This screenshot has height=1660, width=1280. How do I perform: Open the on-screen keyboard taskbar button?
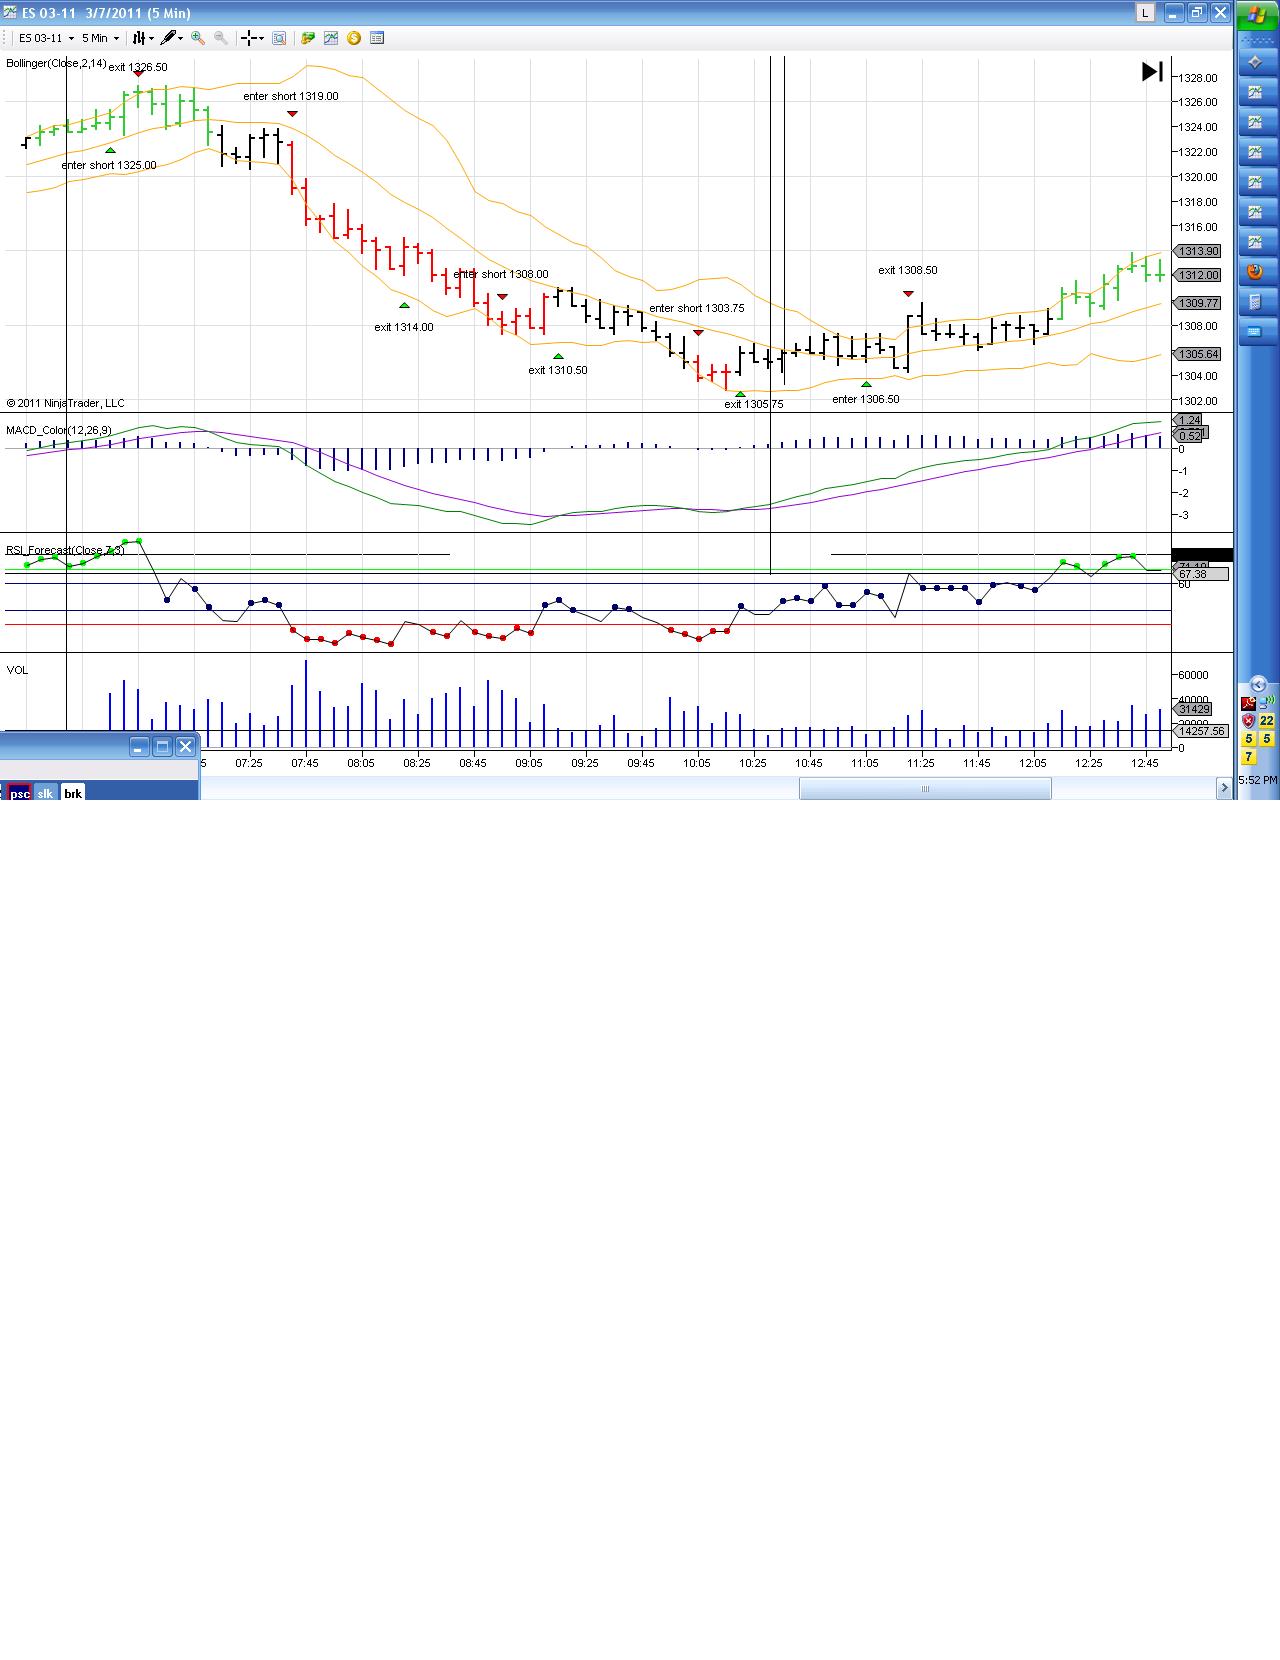(x=1257, y=332)
